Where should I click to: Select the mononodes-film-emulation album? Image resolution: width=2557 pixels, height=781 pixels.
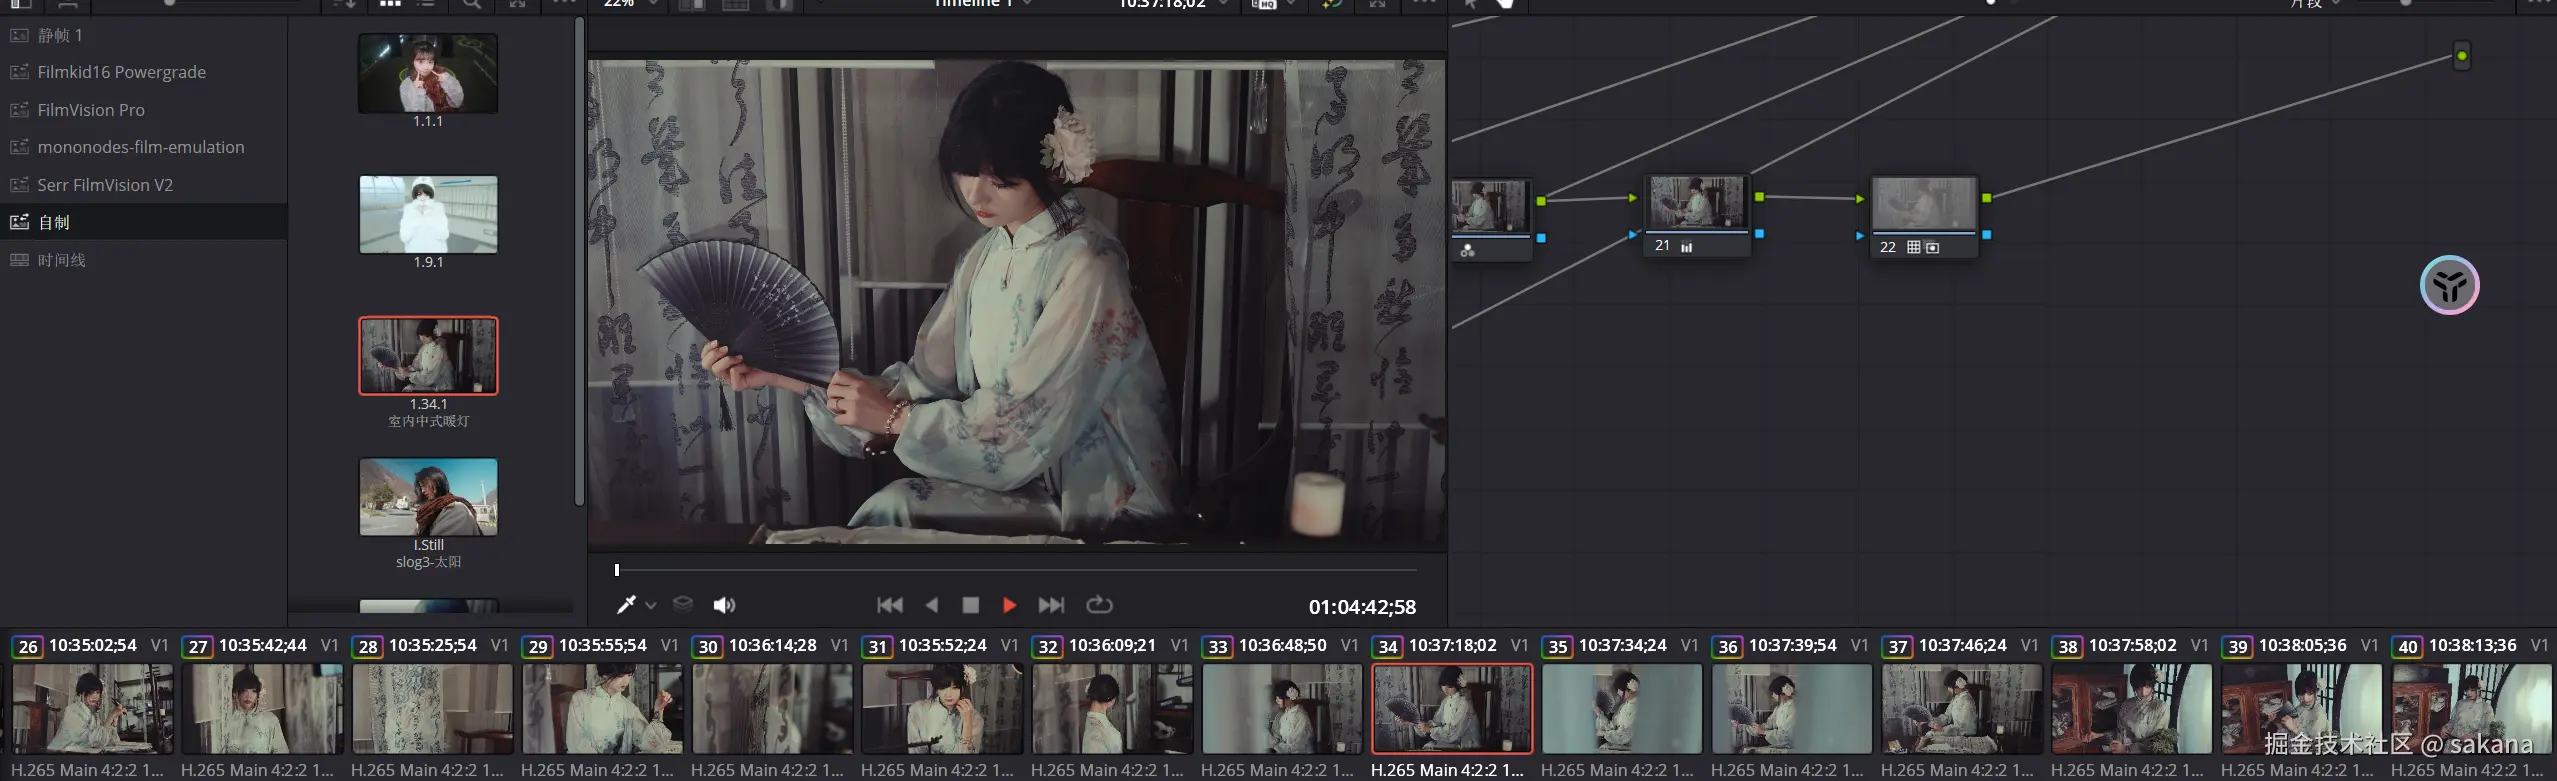140,147
